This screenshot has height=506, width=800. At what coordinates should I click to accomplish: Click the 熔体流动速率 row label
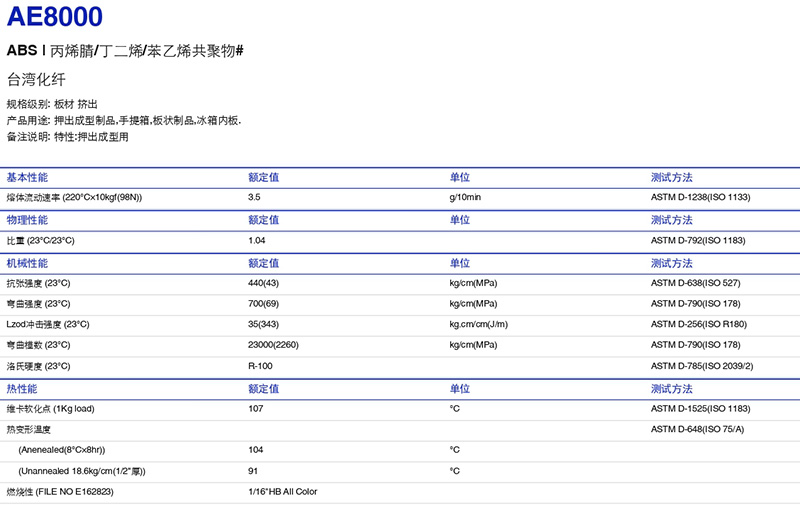75,197
